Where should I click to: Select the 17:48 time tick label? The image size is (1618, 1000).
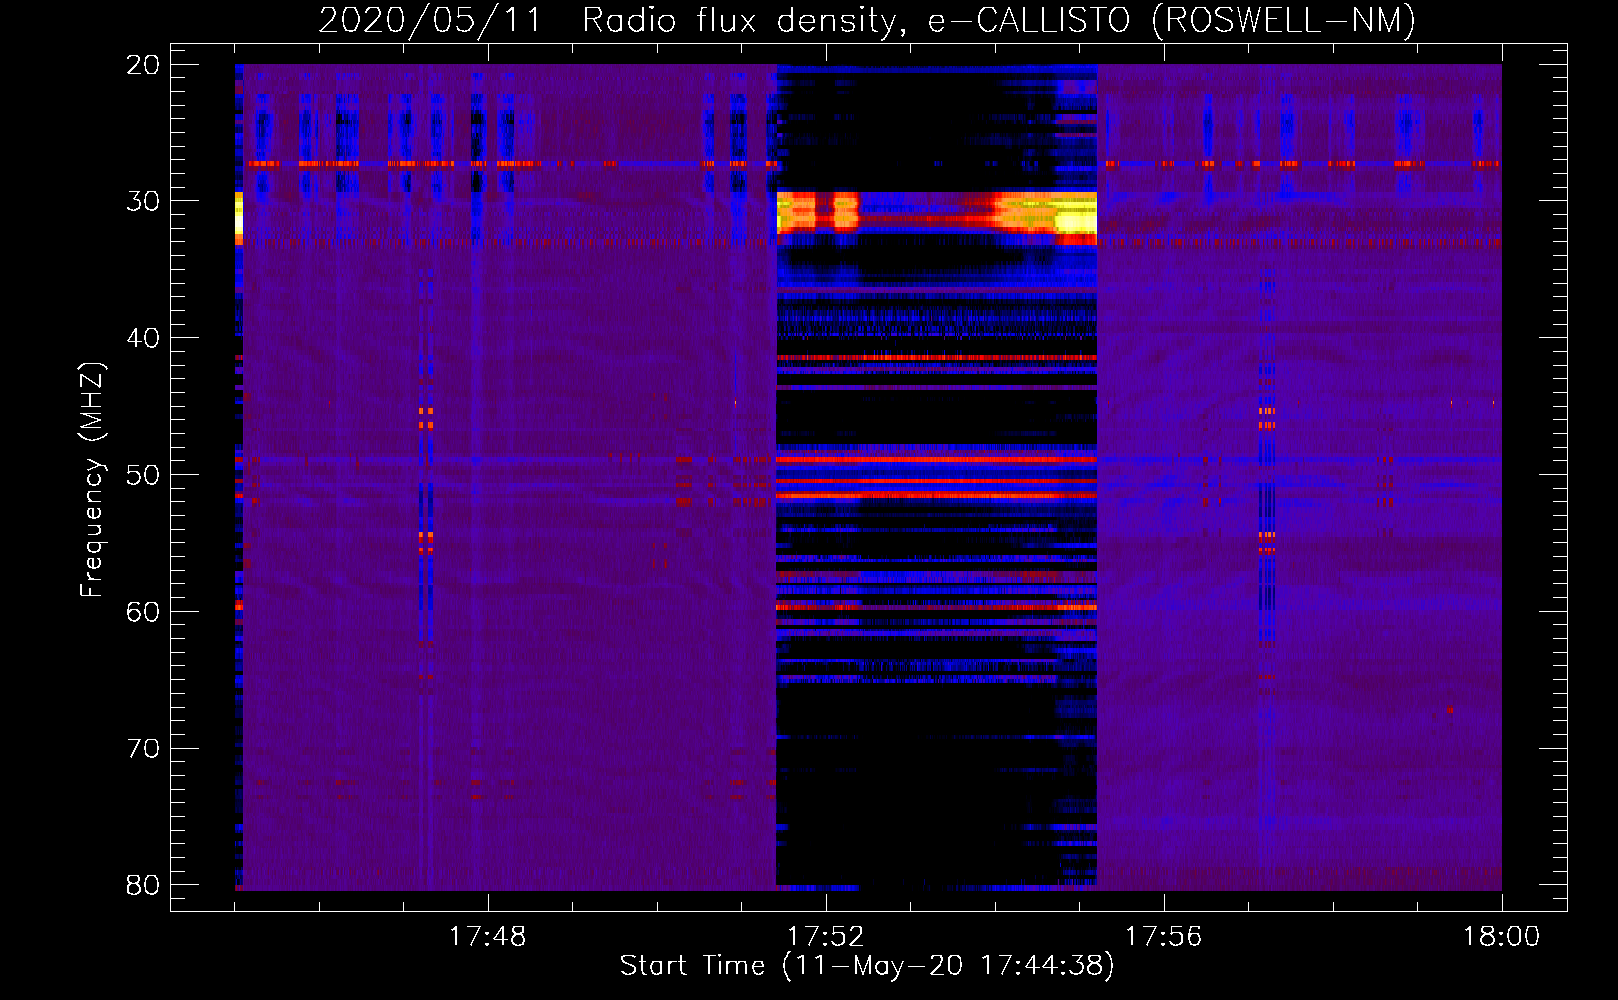pyautogui.click(x=487, y=937)
